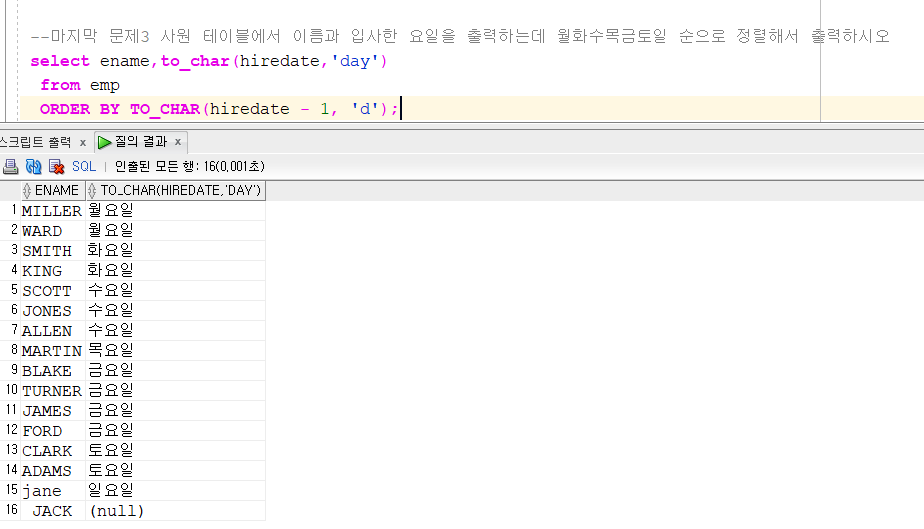Click the from emp line in editor
This screenshot has width=924, height=529.
[x=80, y=85]
